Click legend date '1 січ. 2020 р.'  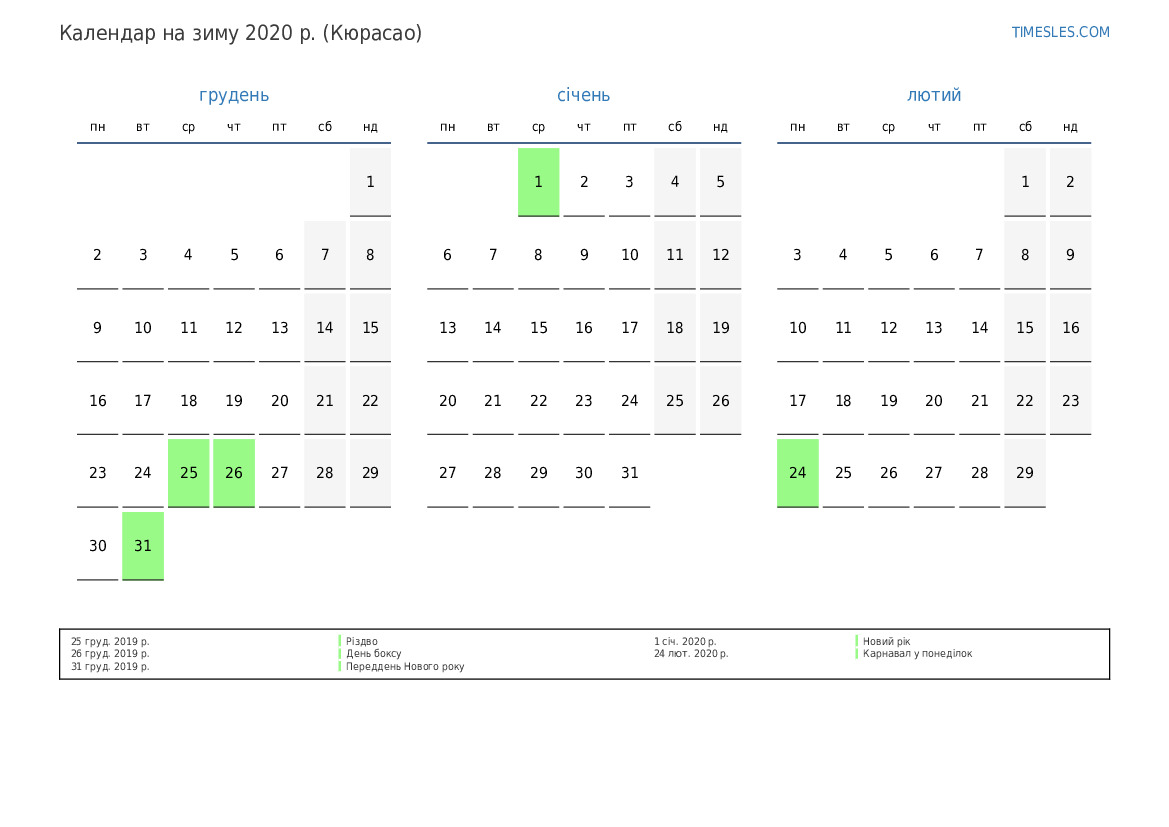[685, 641]
